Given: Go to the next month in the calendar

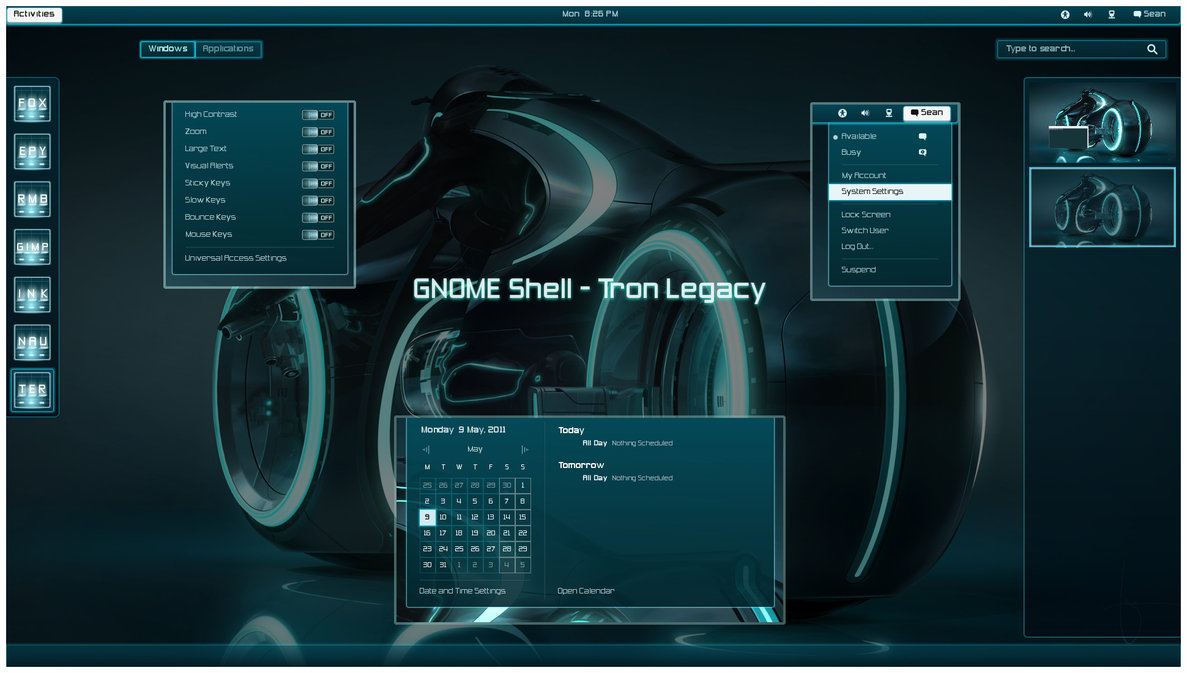Looking at the screenshot, I should (524, 449).
